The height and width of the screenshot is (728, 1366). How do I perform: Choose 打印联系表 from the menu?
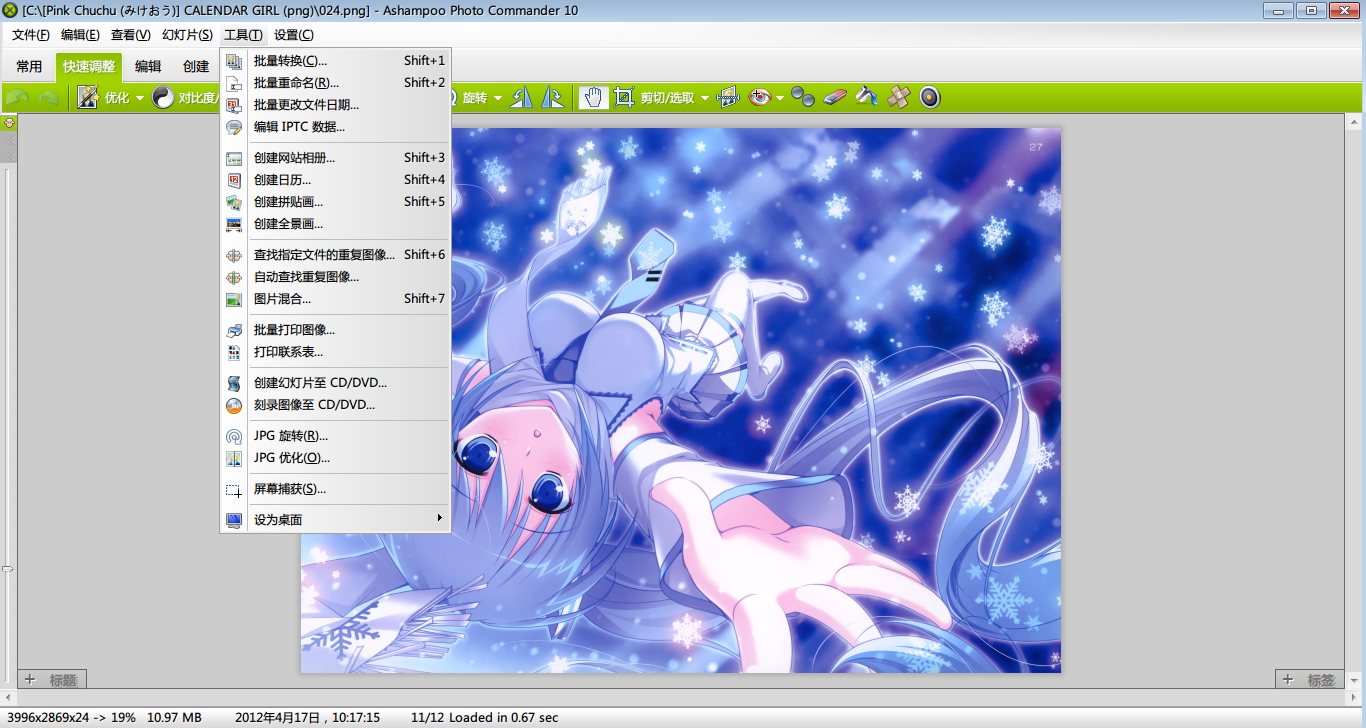click(x=335, y=352)
